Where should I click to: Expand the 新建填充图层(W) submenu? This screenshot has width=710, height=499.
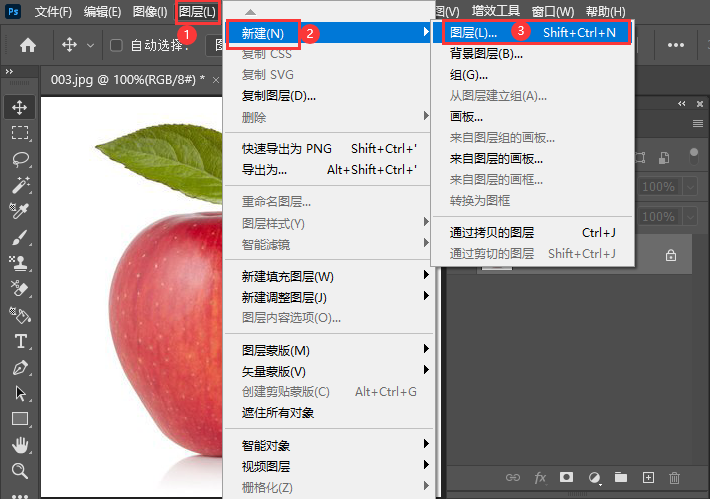(x=426, y=275)
